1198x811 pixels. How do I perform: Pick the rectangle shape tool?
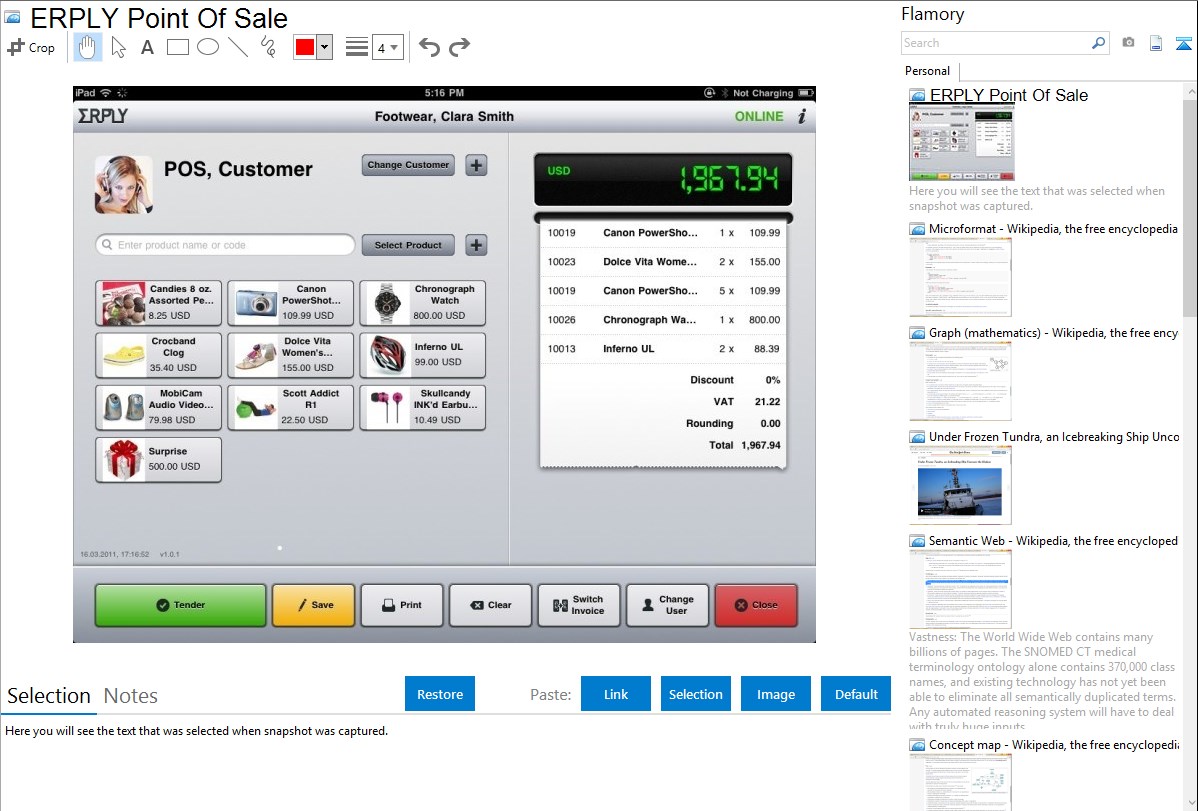[177, 47]
